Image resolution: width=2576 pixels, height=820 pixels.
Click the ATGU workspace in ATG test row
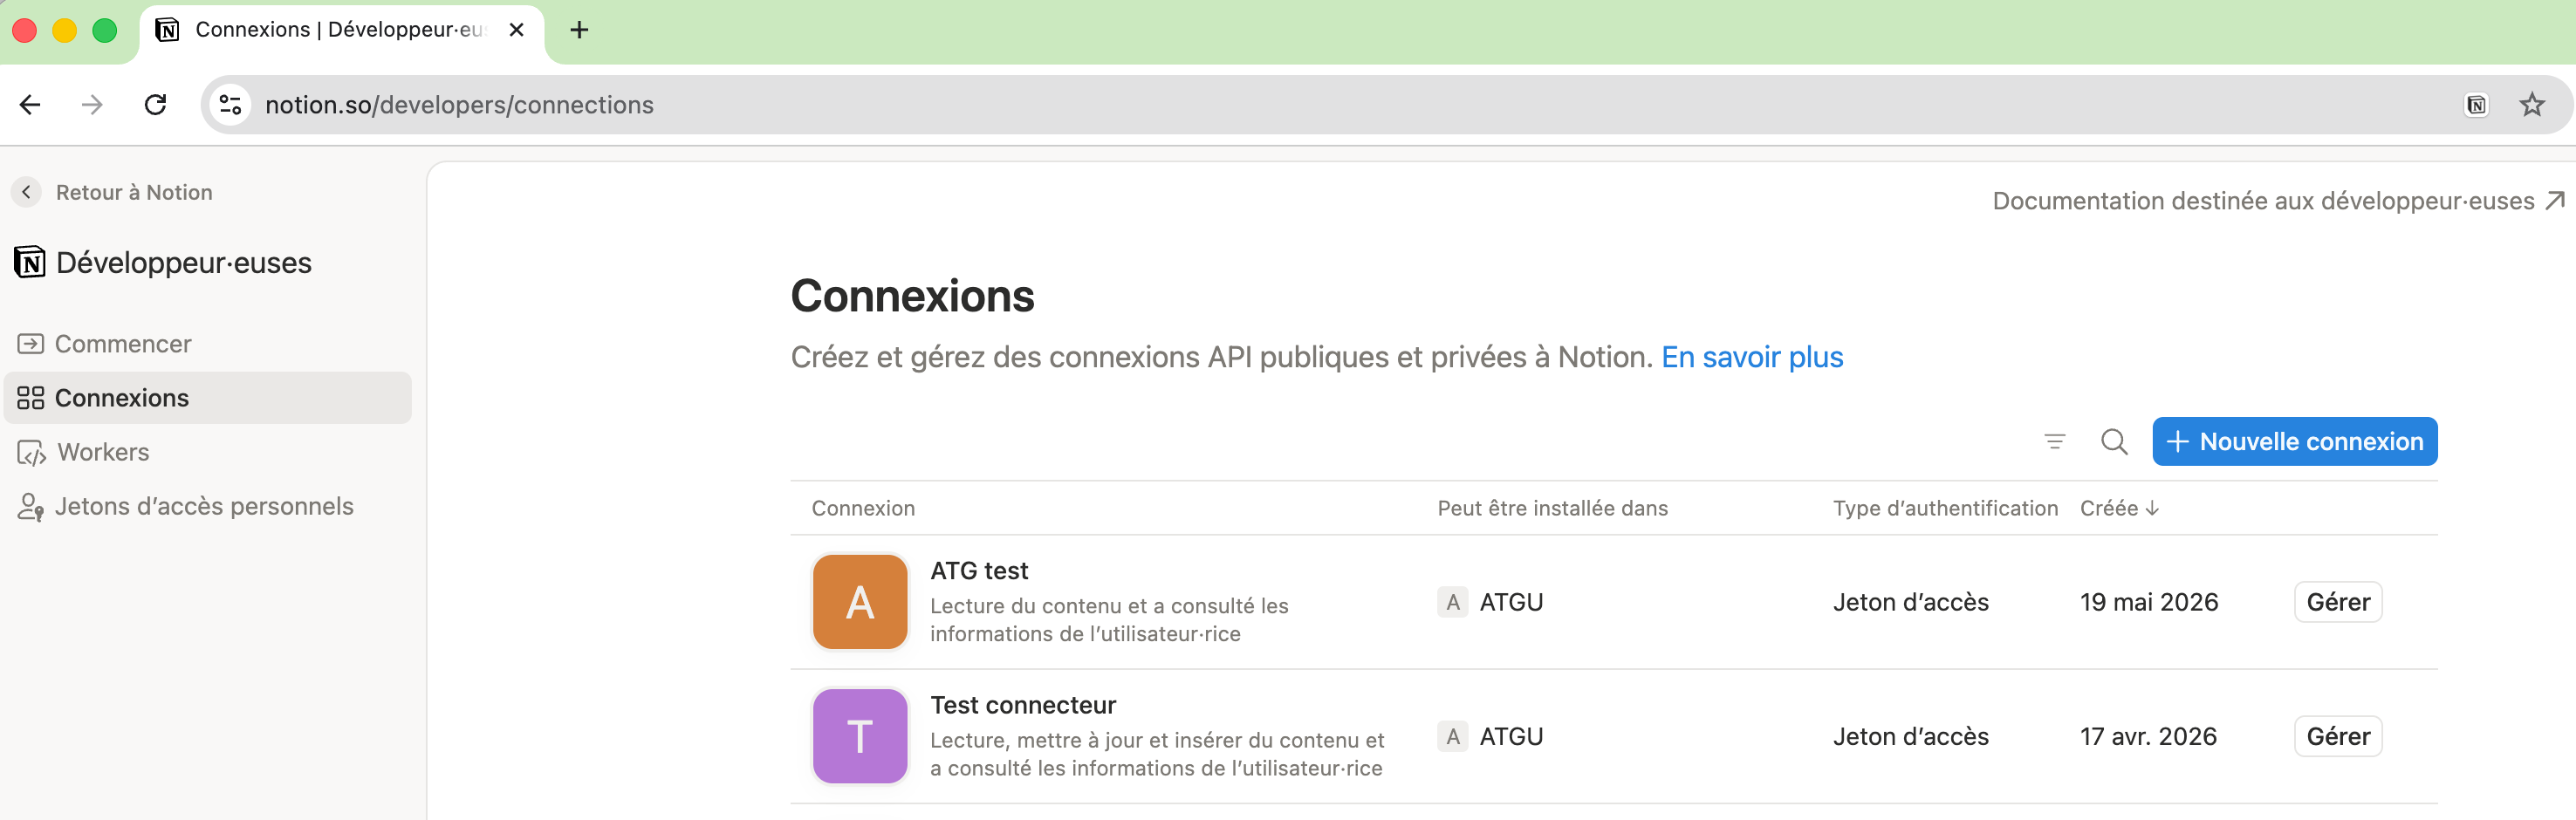[x=1490, y=602]
